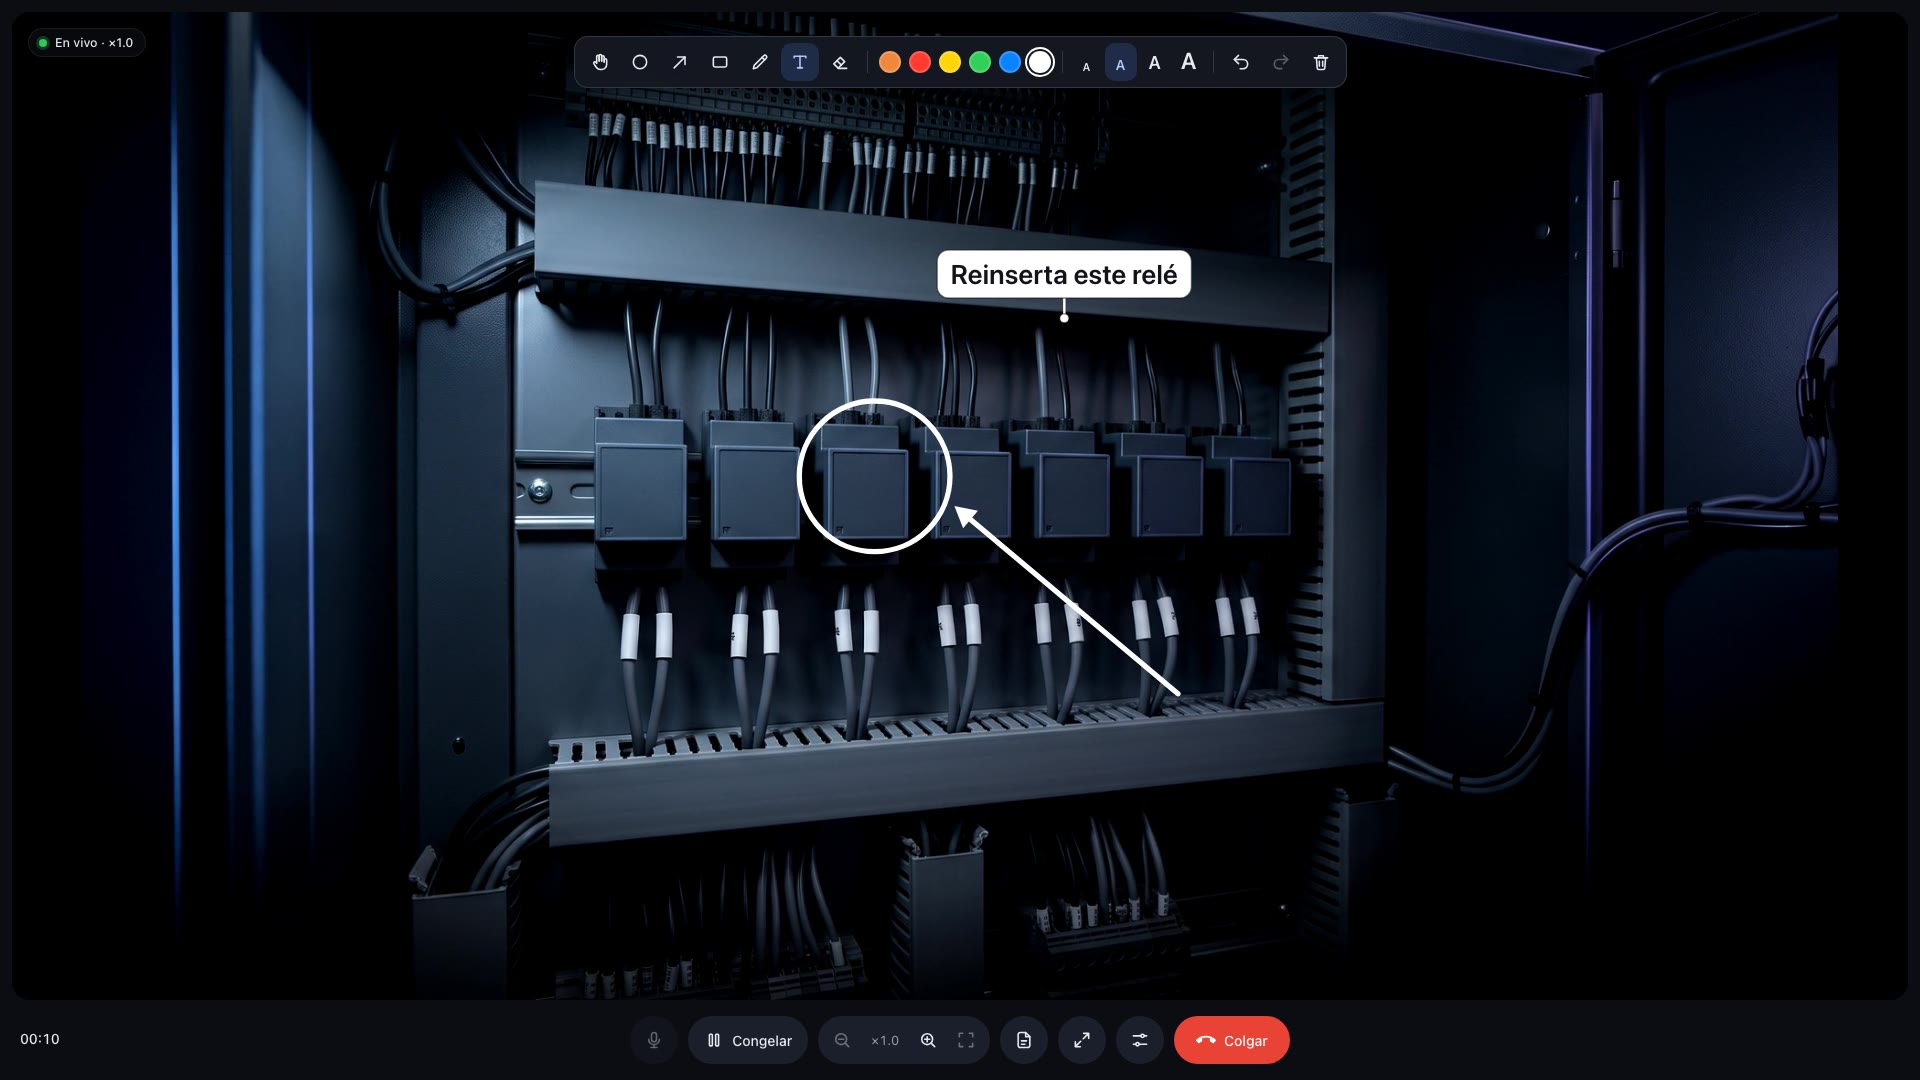Select the hand pan tool
The image size is (1920, 1080).
click(x=600, y=62)
